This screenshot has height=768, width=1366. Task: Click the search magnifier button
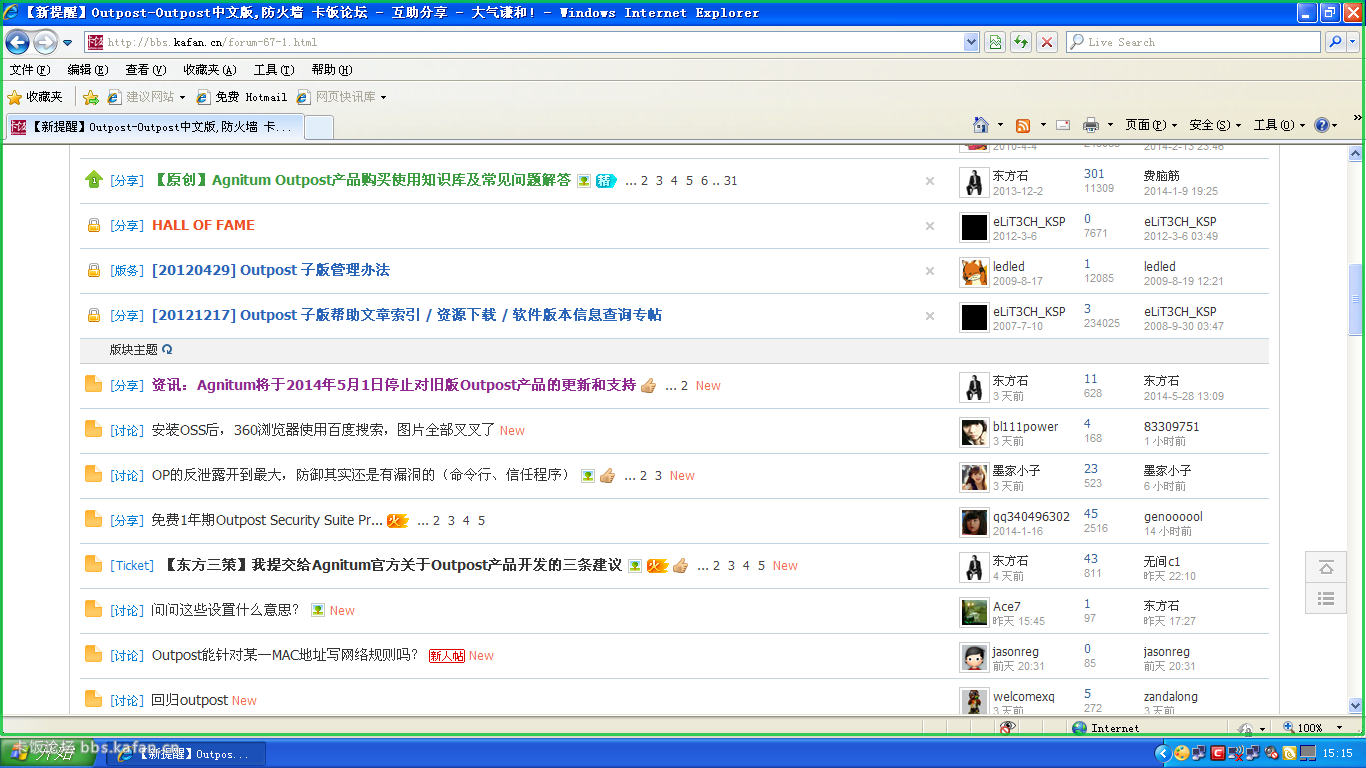[x=1335, y=42]
